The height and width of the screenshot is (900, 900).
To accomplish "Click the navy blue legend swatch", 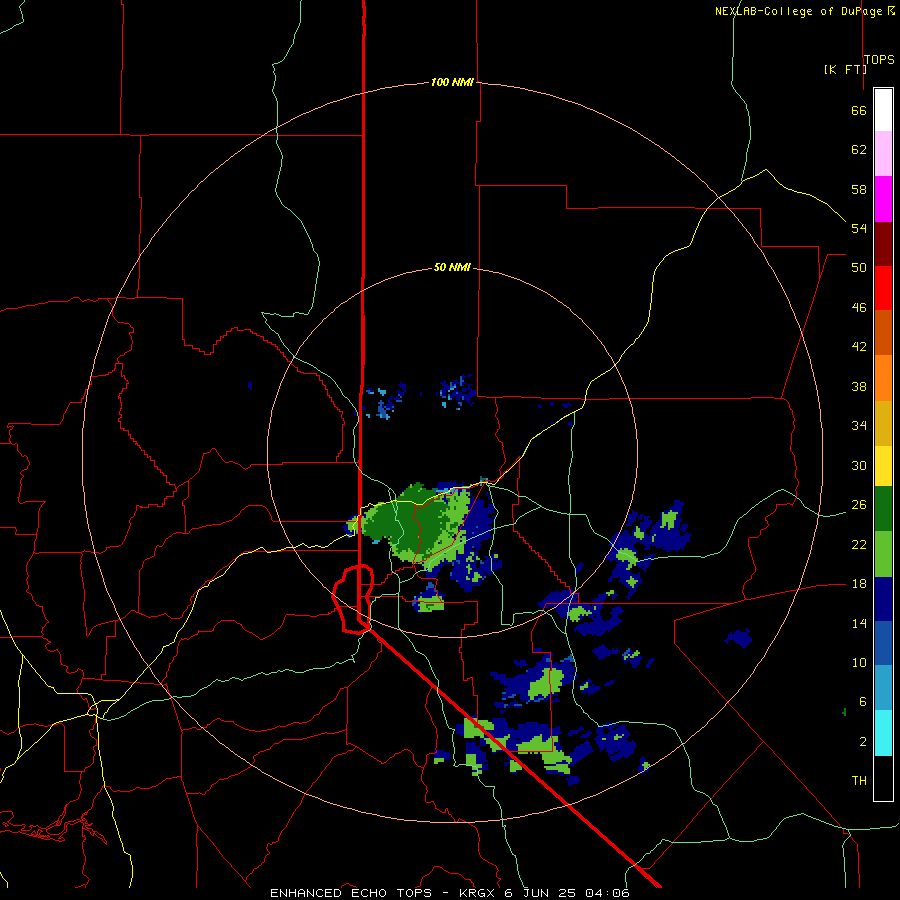I will (x=883, y=599).
